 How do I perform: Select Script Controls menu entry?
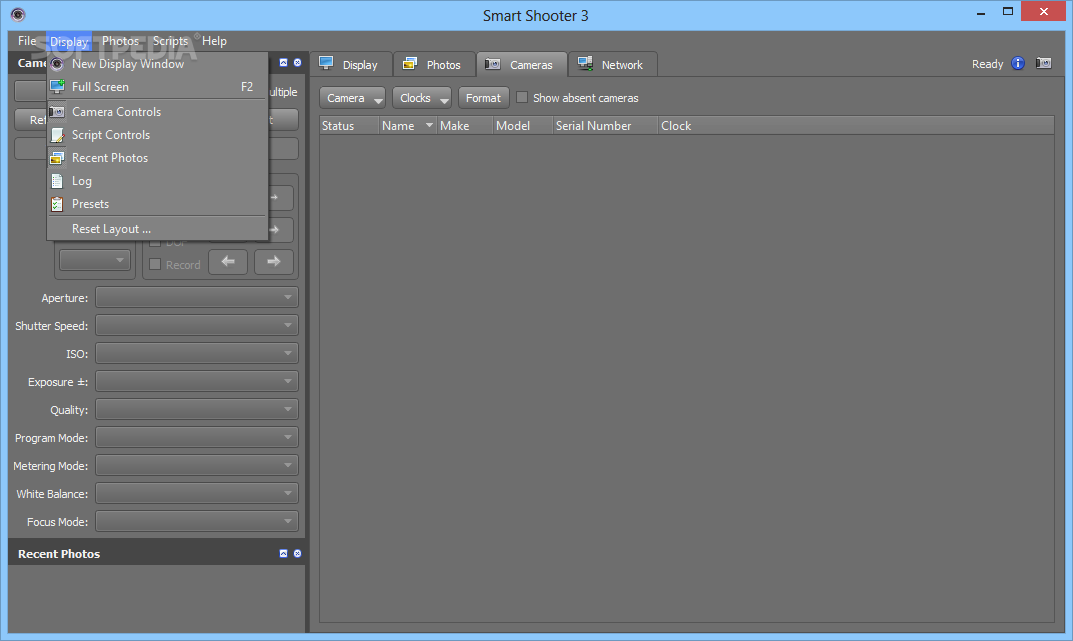[x=157, y=135]
